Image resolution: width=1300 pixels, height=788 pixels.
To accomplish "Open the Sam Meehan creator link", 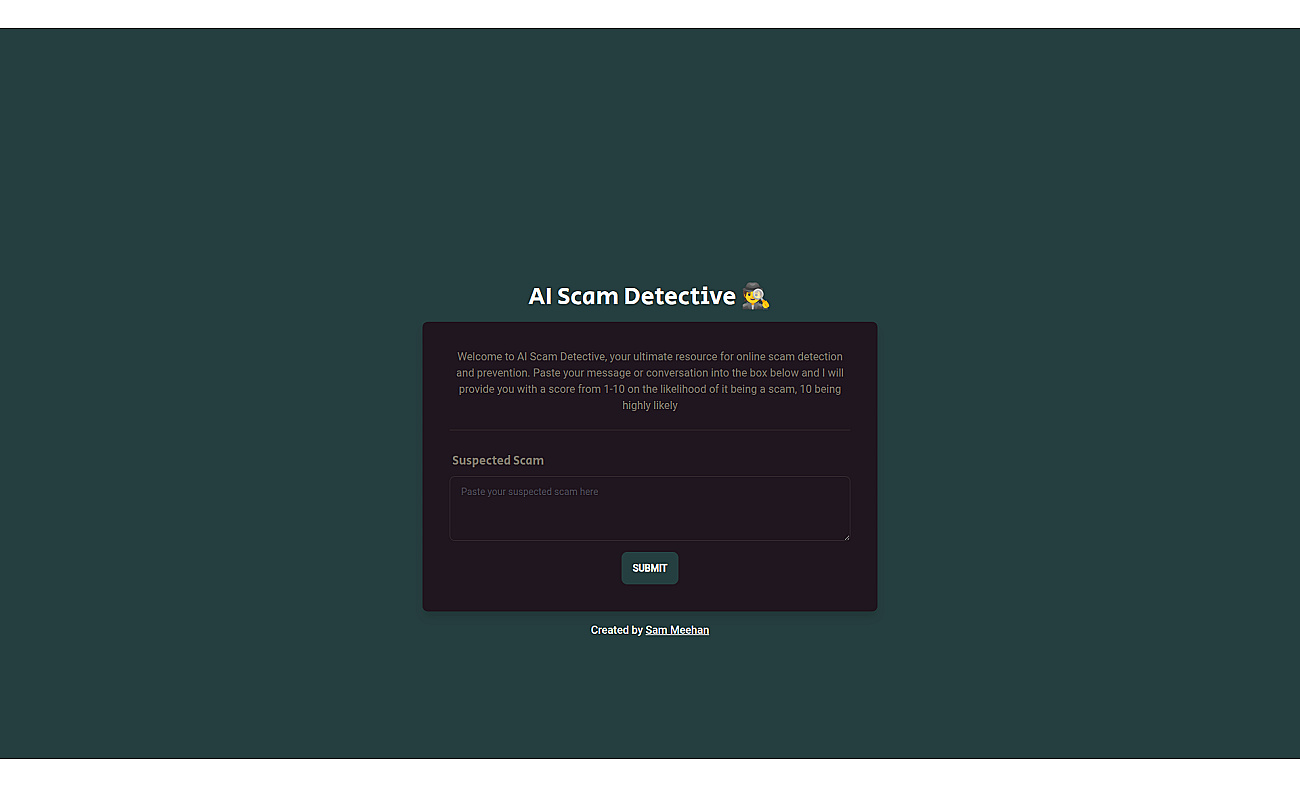I will [677, 630].
